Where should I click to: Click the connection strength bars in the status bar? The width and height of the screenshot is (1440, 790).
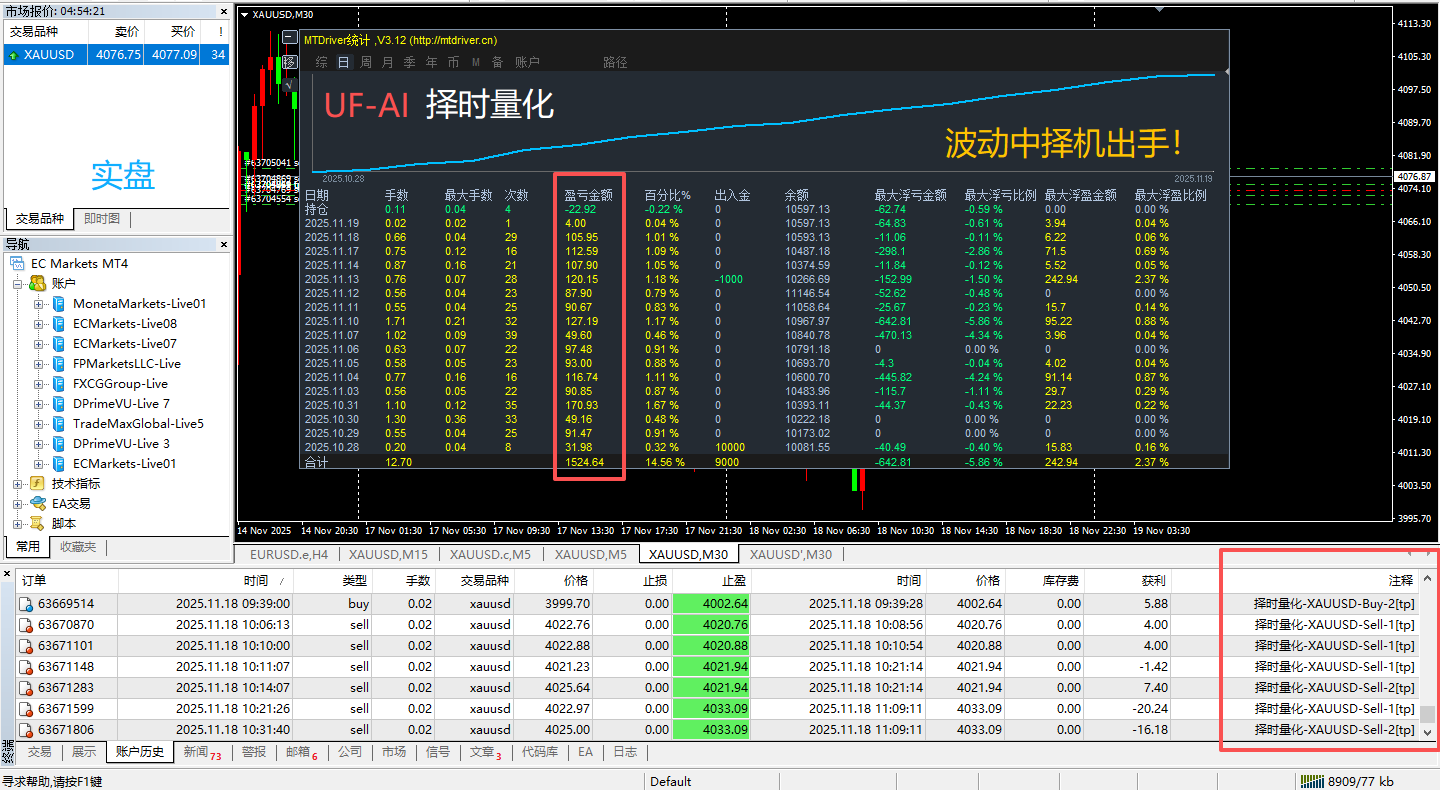pyautogui.click(x=1312, y=781)
